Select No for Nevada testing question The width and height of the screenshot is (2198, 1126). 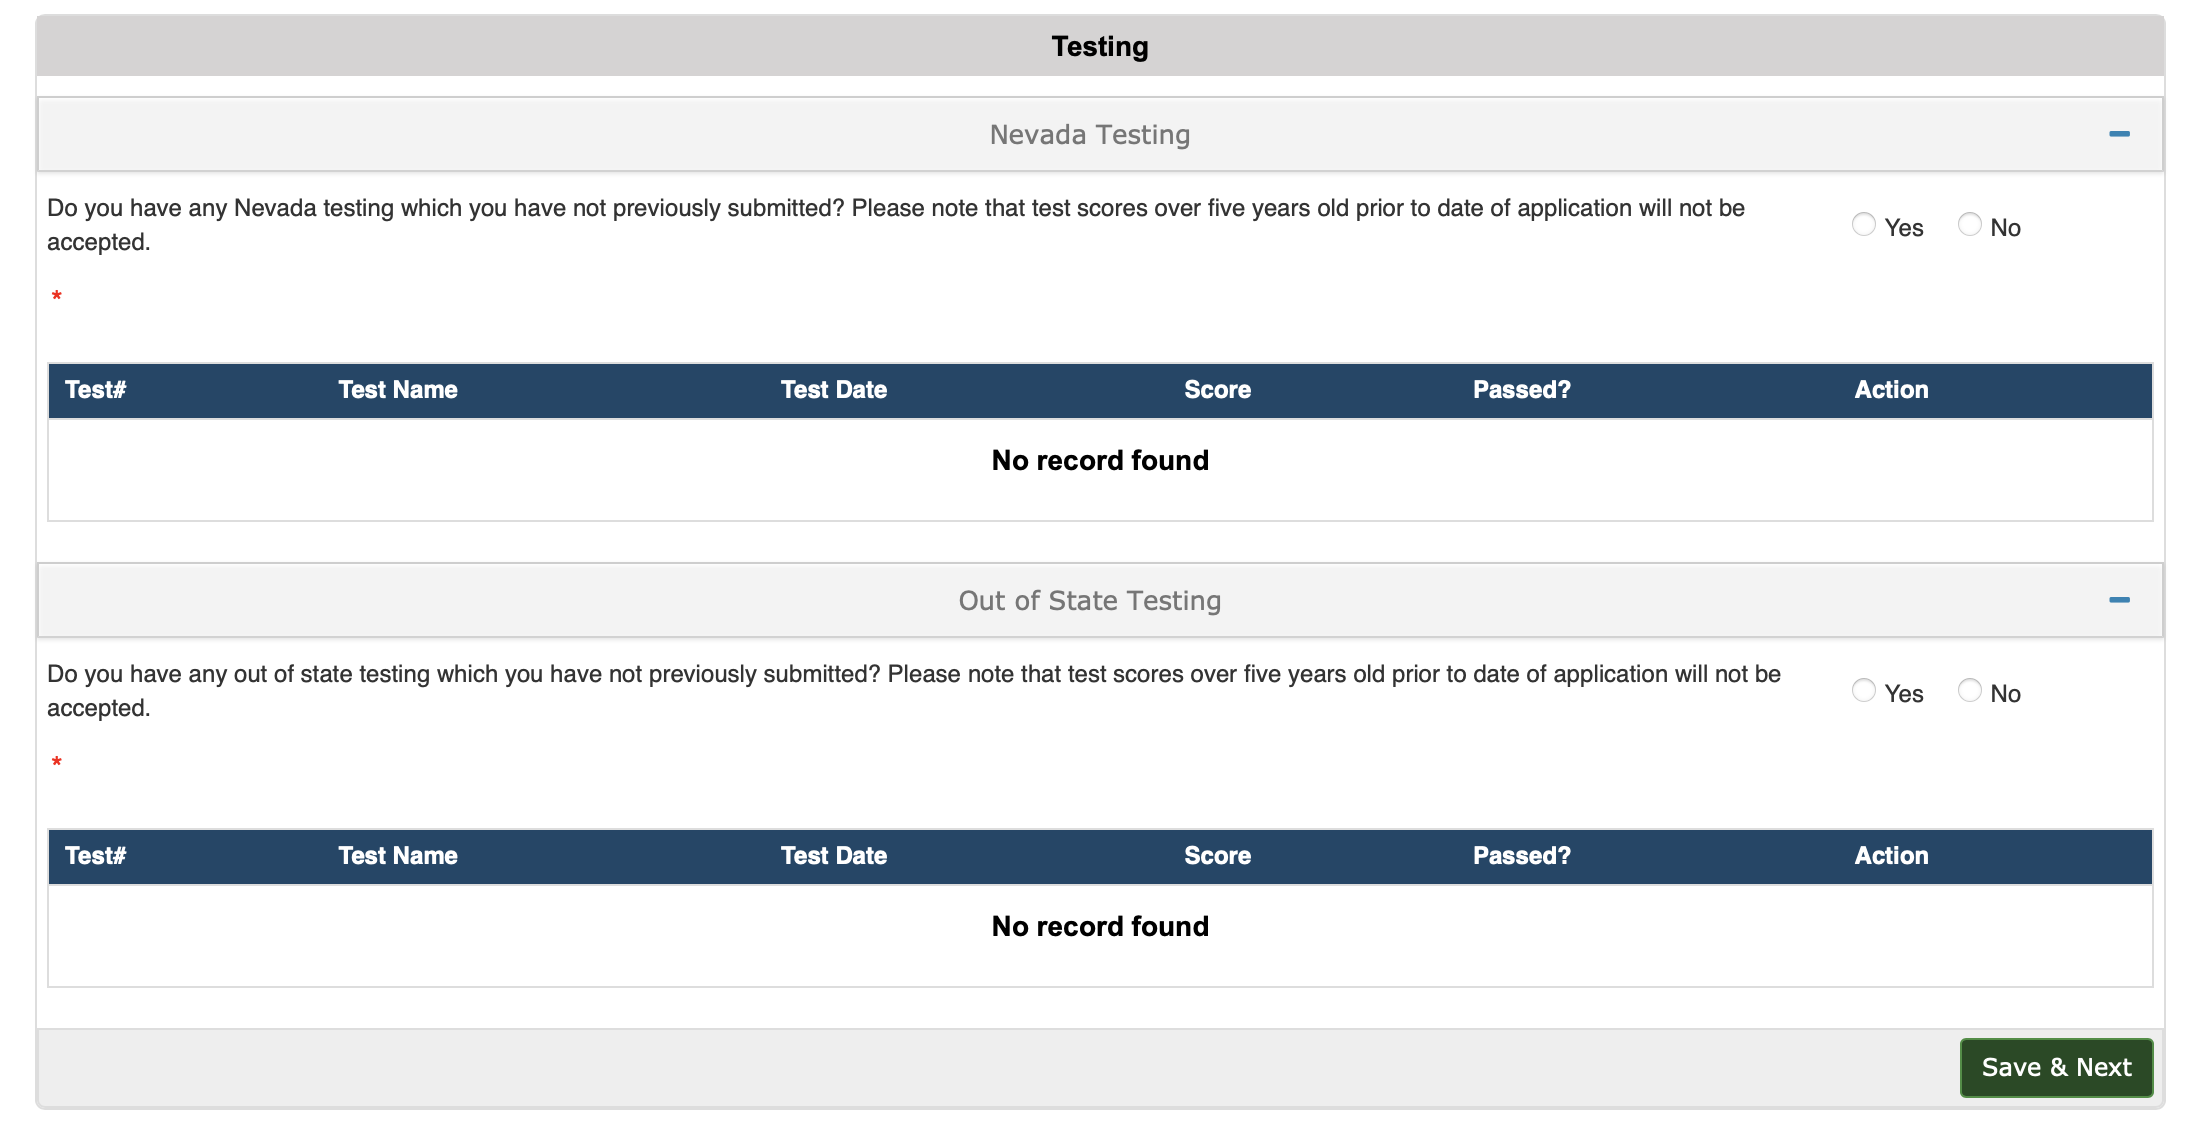pos(1970,225)
